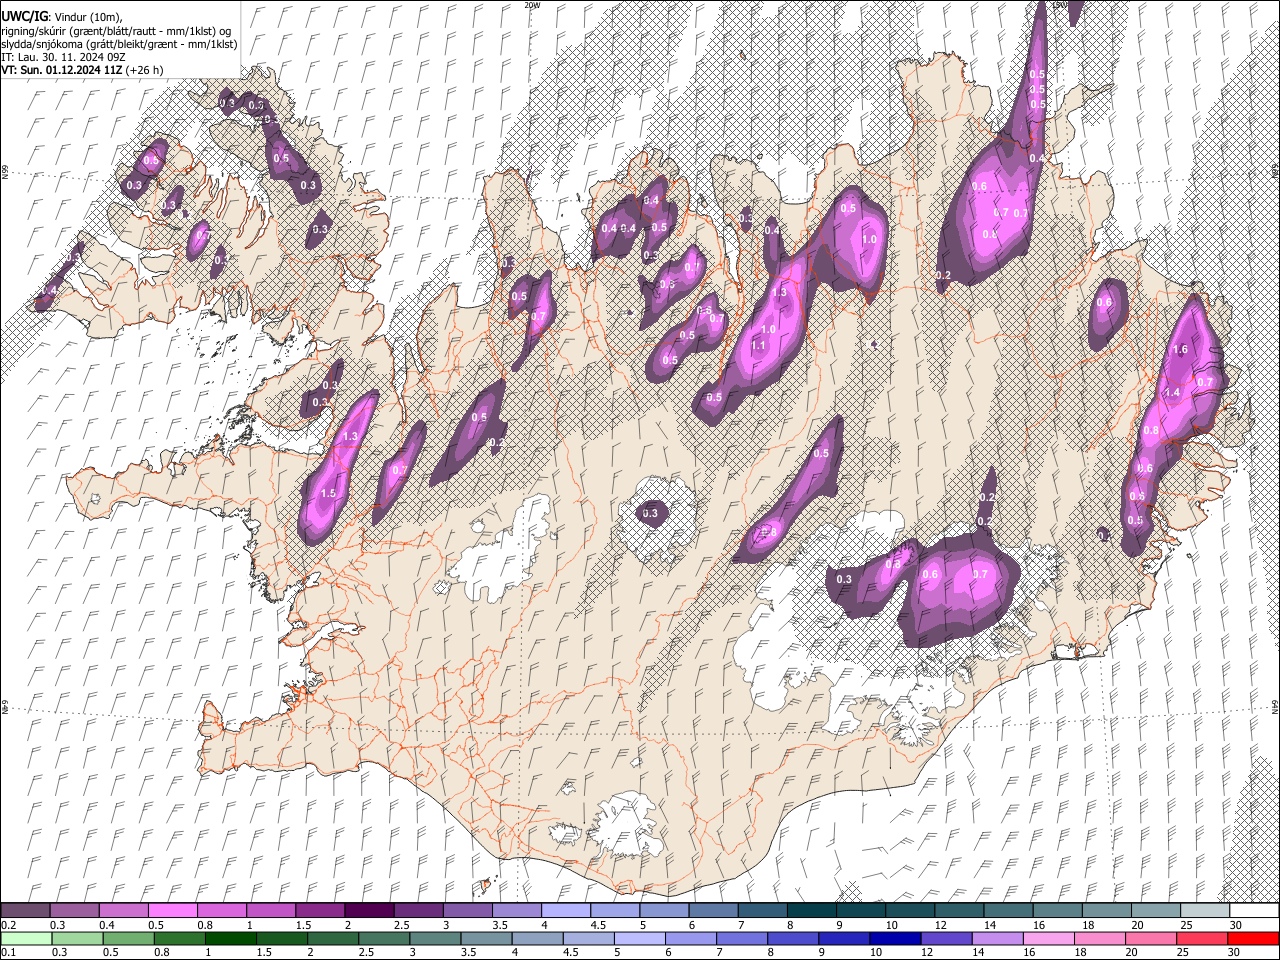This screenshot has width=1280, height=960.
Task: Select the 25–30 coral red rain legend swatch
Action: tap(1202, 938)
